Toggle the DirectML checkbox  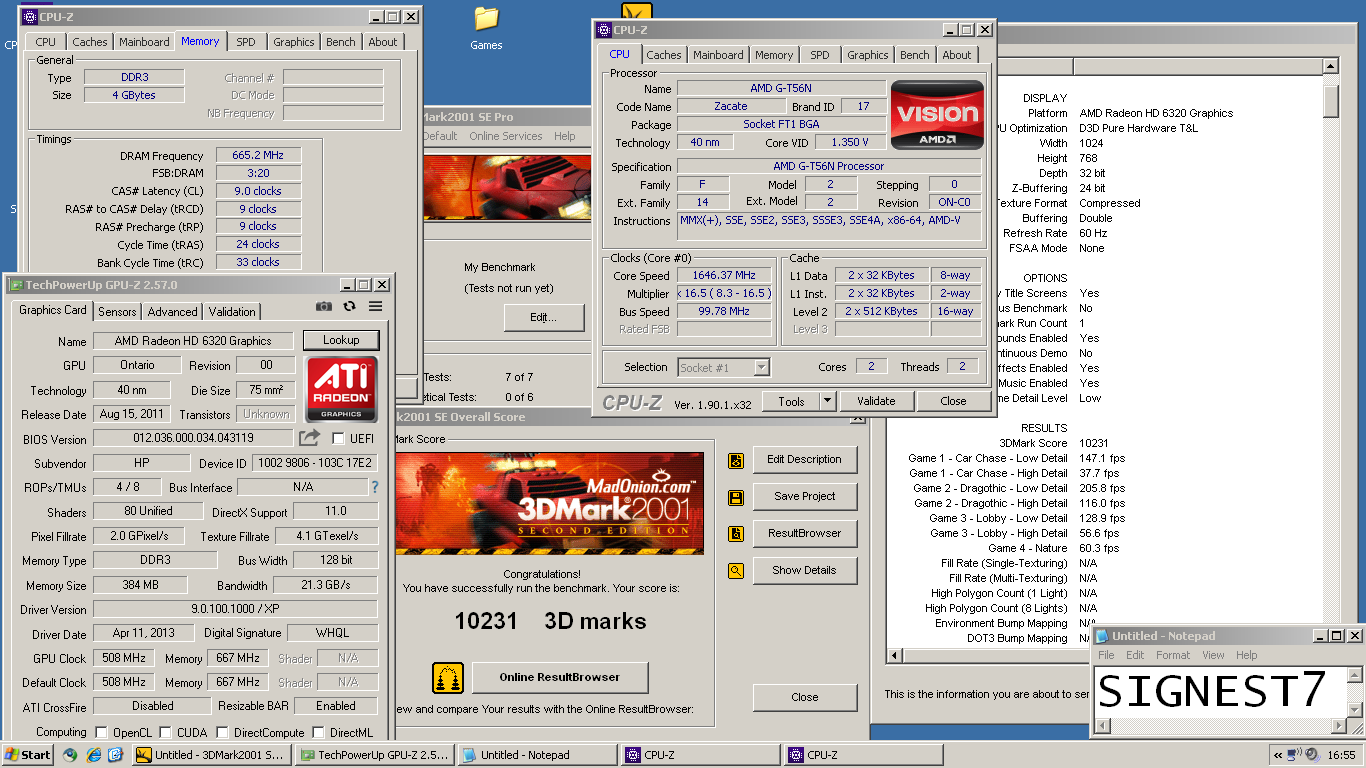(317, 733)
